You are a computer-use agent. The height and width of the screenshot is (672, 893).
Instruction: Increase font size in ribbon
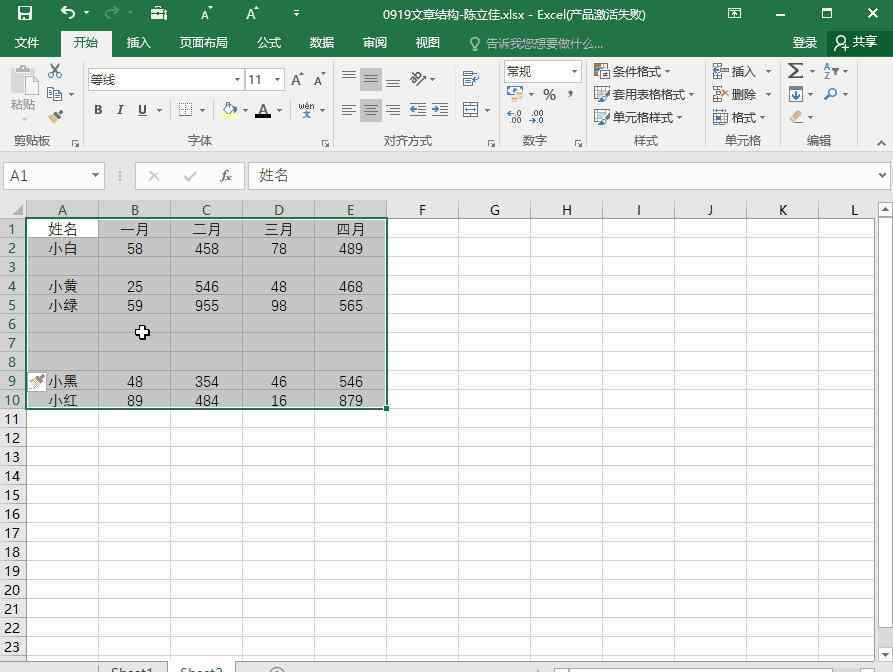pyautogui.click(x=297, y=80)
